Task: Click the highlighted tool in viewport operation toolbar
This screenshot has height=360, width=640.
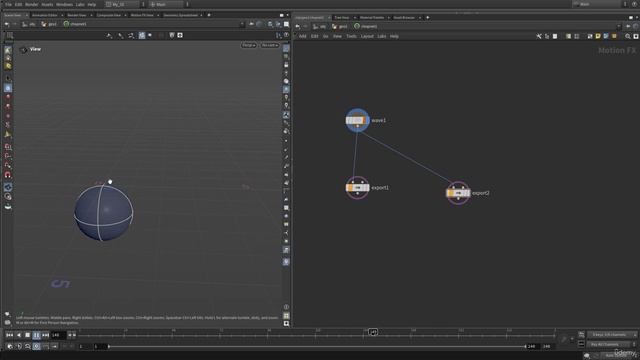Action: coord(142,36)
